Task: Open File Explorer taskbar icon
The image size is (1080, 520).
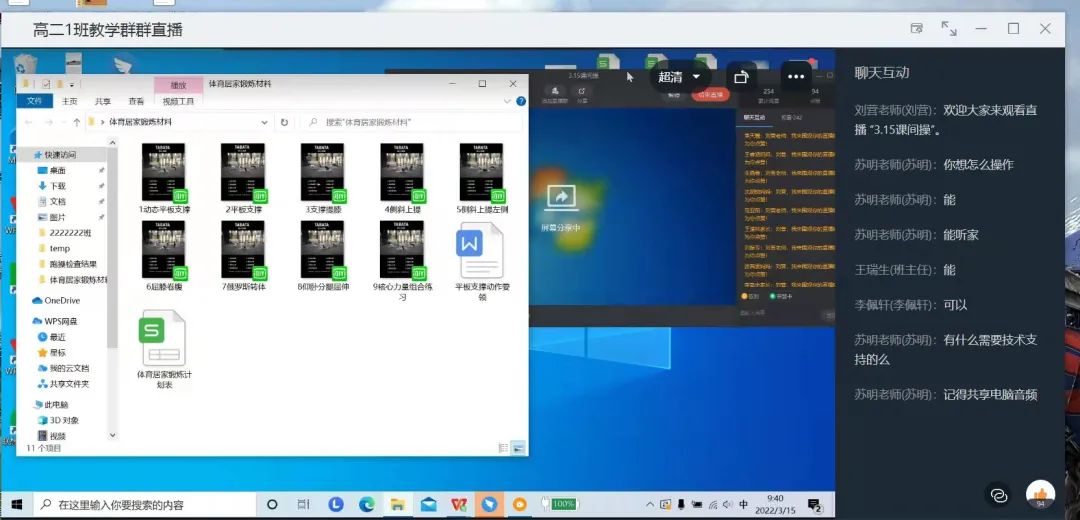Action: coord(397,504)
